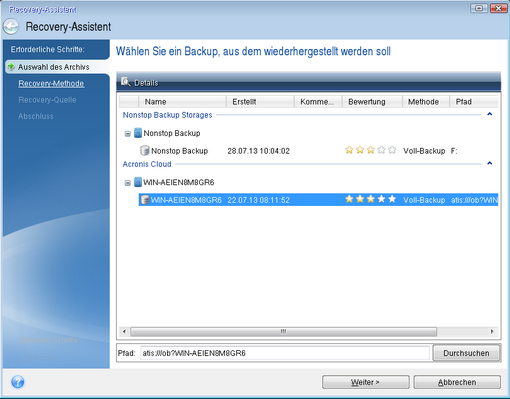Click the Nonstop Backup storage group icon
The image size is (510, 399).
tap(138, 133)
